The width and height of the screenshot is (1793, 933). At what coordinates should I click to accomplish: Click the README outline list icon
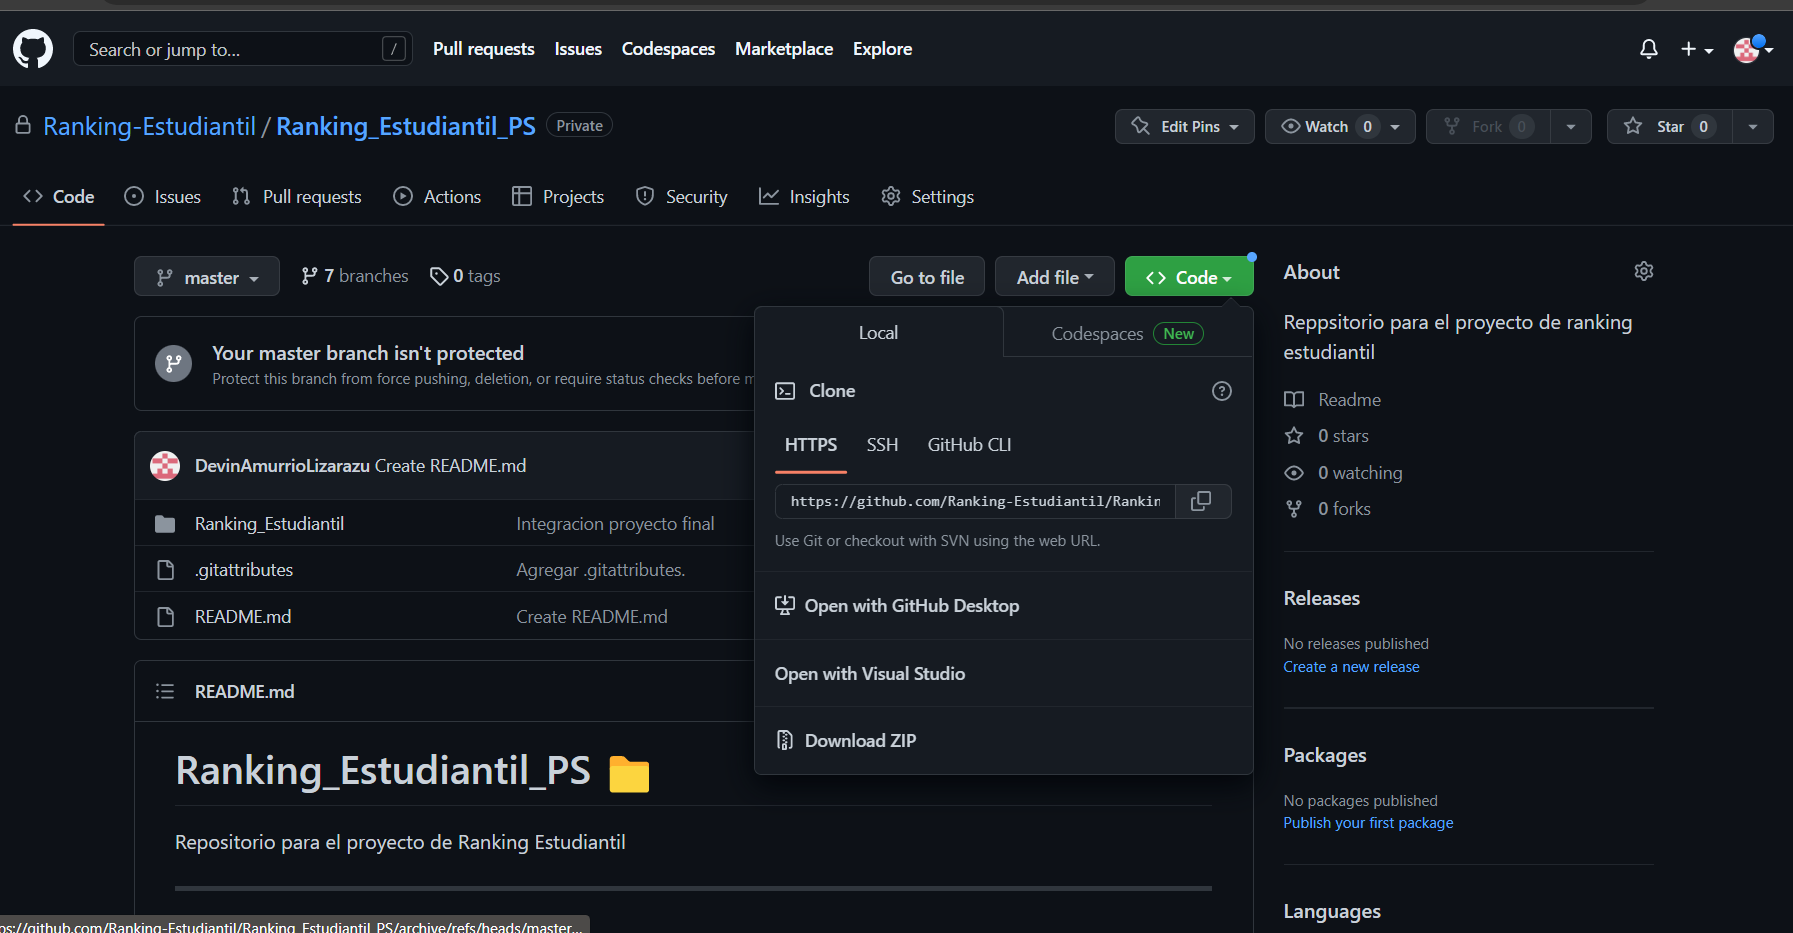click(165, 691)
